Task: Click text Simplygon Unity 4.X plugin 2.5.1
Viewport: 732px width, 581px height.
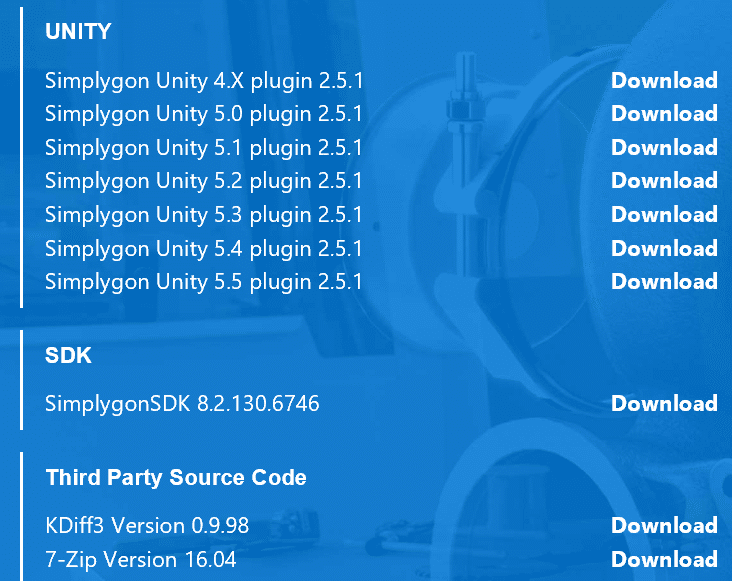Action: (x=204, y=81)
